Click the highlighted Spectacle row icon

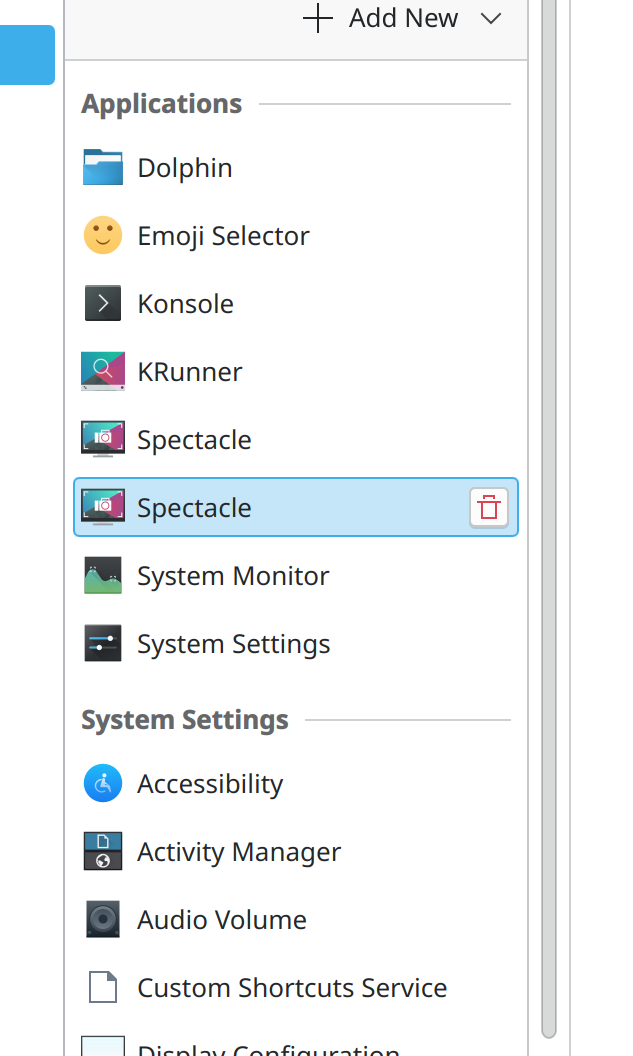point(102,507)
